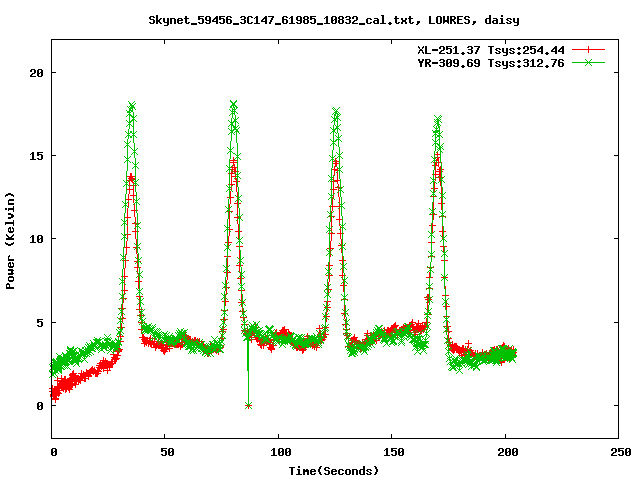Select the YR-309.69 Tsys:312.76 legend entry

491,63
